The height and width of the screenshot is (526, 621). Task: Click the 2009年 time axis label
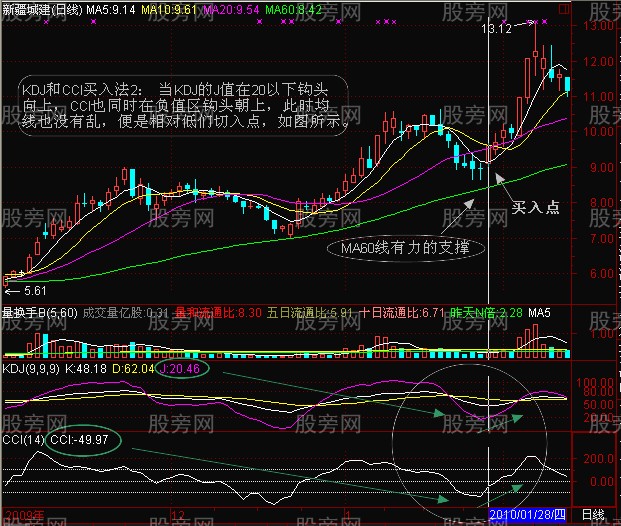25,515
